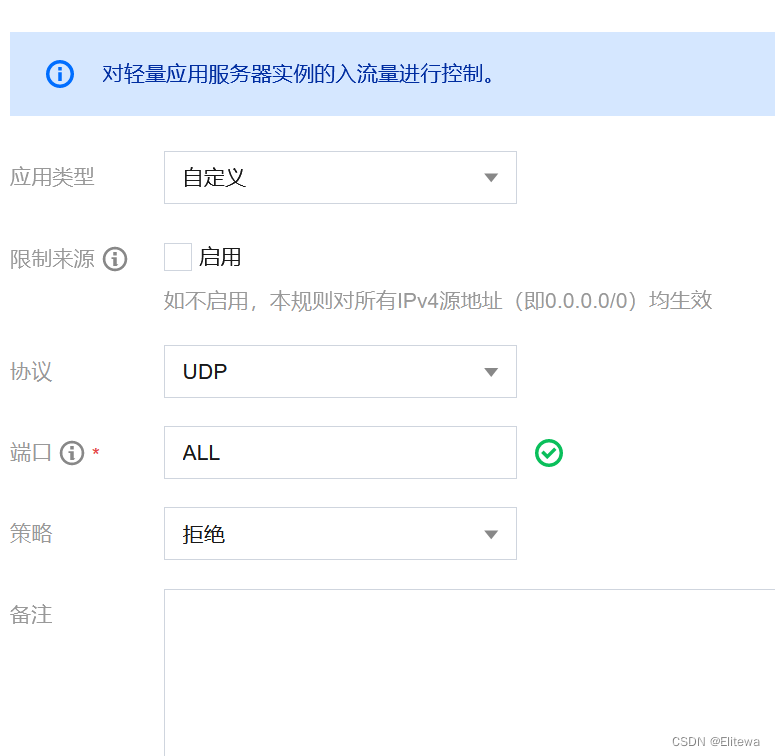Image resolution: width=775 pixels, height=756 pixels.
Task: Open the dropdown showing 拒绝
Action: tap(340, 534)
